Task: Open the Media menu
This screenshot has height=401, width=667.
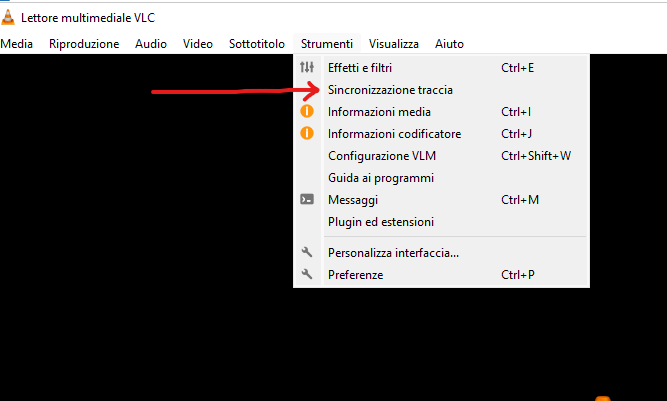Action: coord(17,44)
